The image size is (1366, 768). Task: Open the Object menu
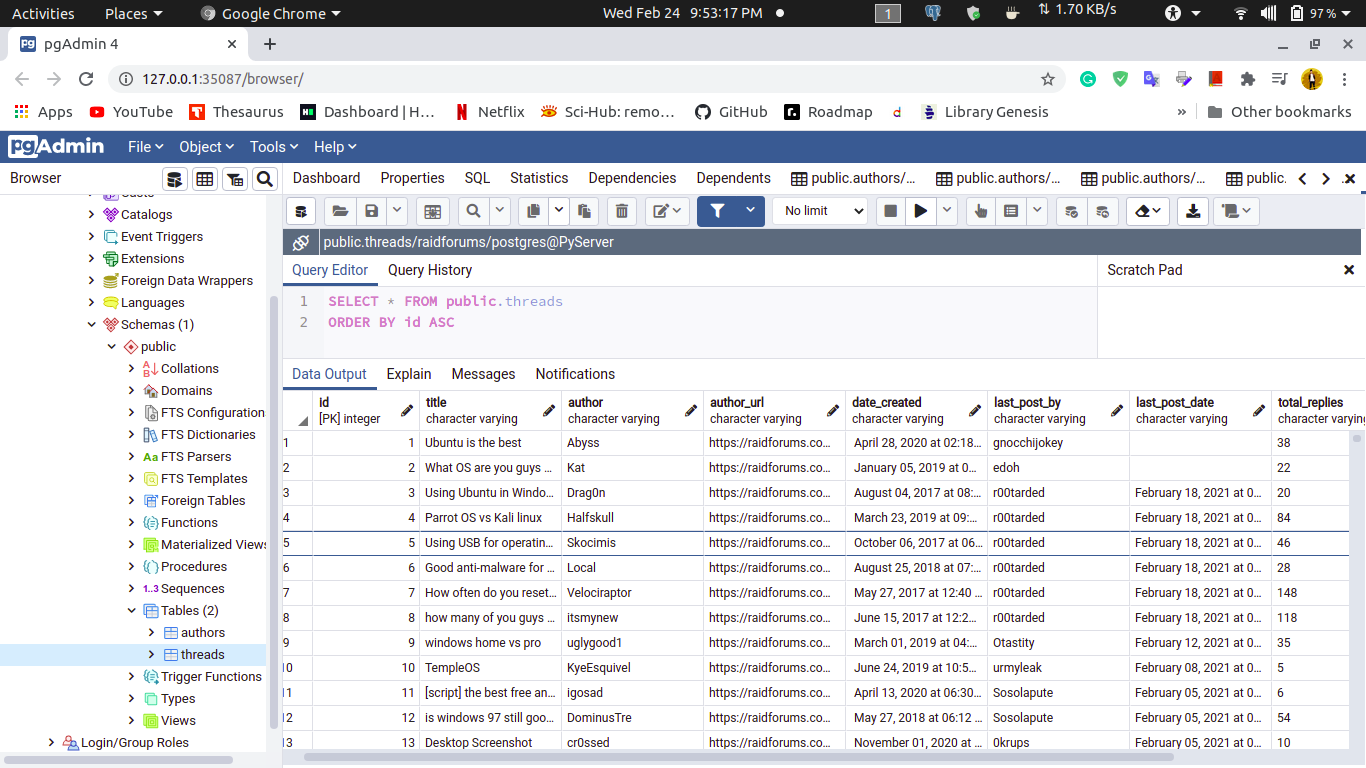pyautogui.click(x=206, y=147)
